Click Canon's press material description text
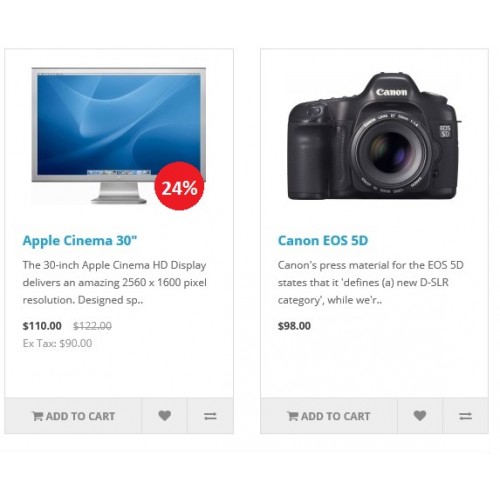 pyautogui.click(x=371, y=282)
